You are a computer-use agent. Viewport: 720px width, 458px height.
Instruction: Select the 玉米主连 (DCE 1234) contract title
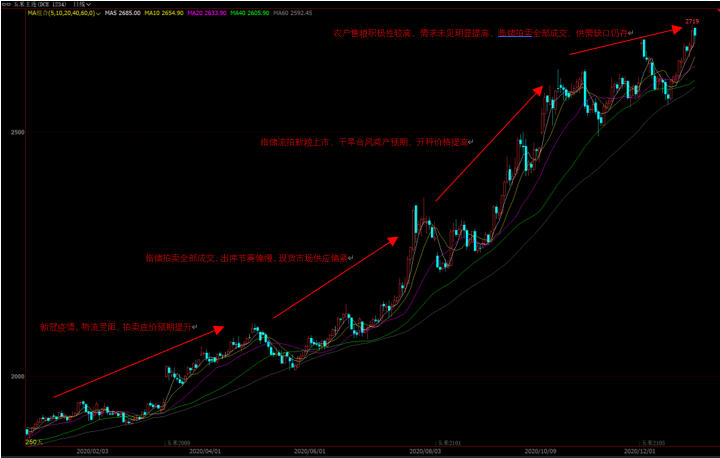40,4
